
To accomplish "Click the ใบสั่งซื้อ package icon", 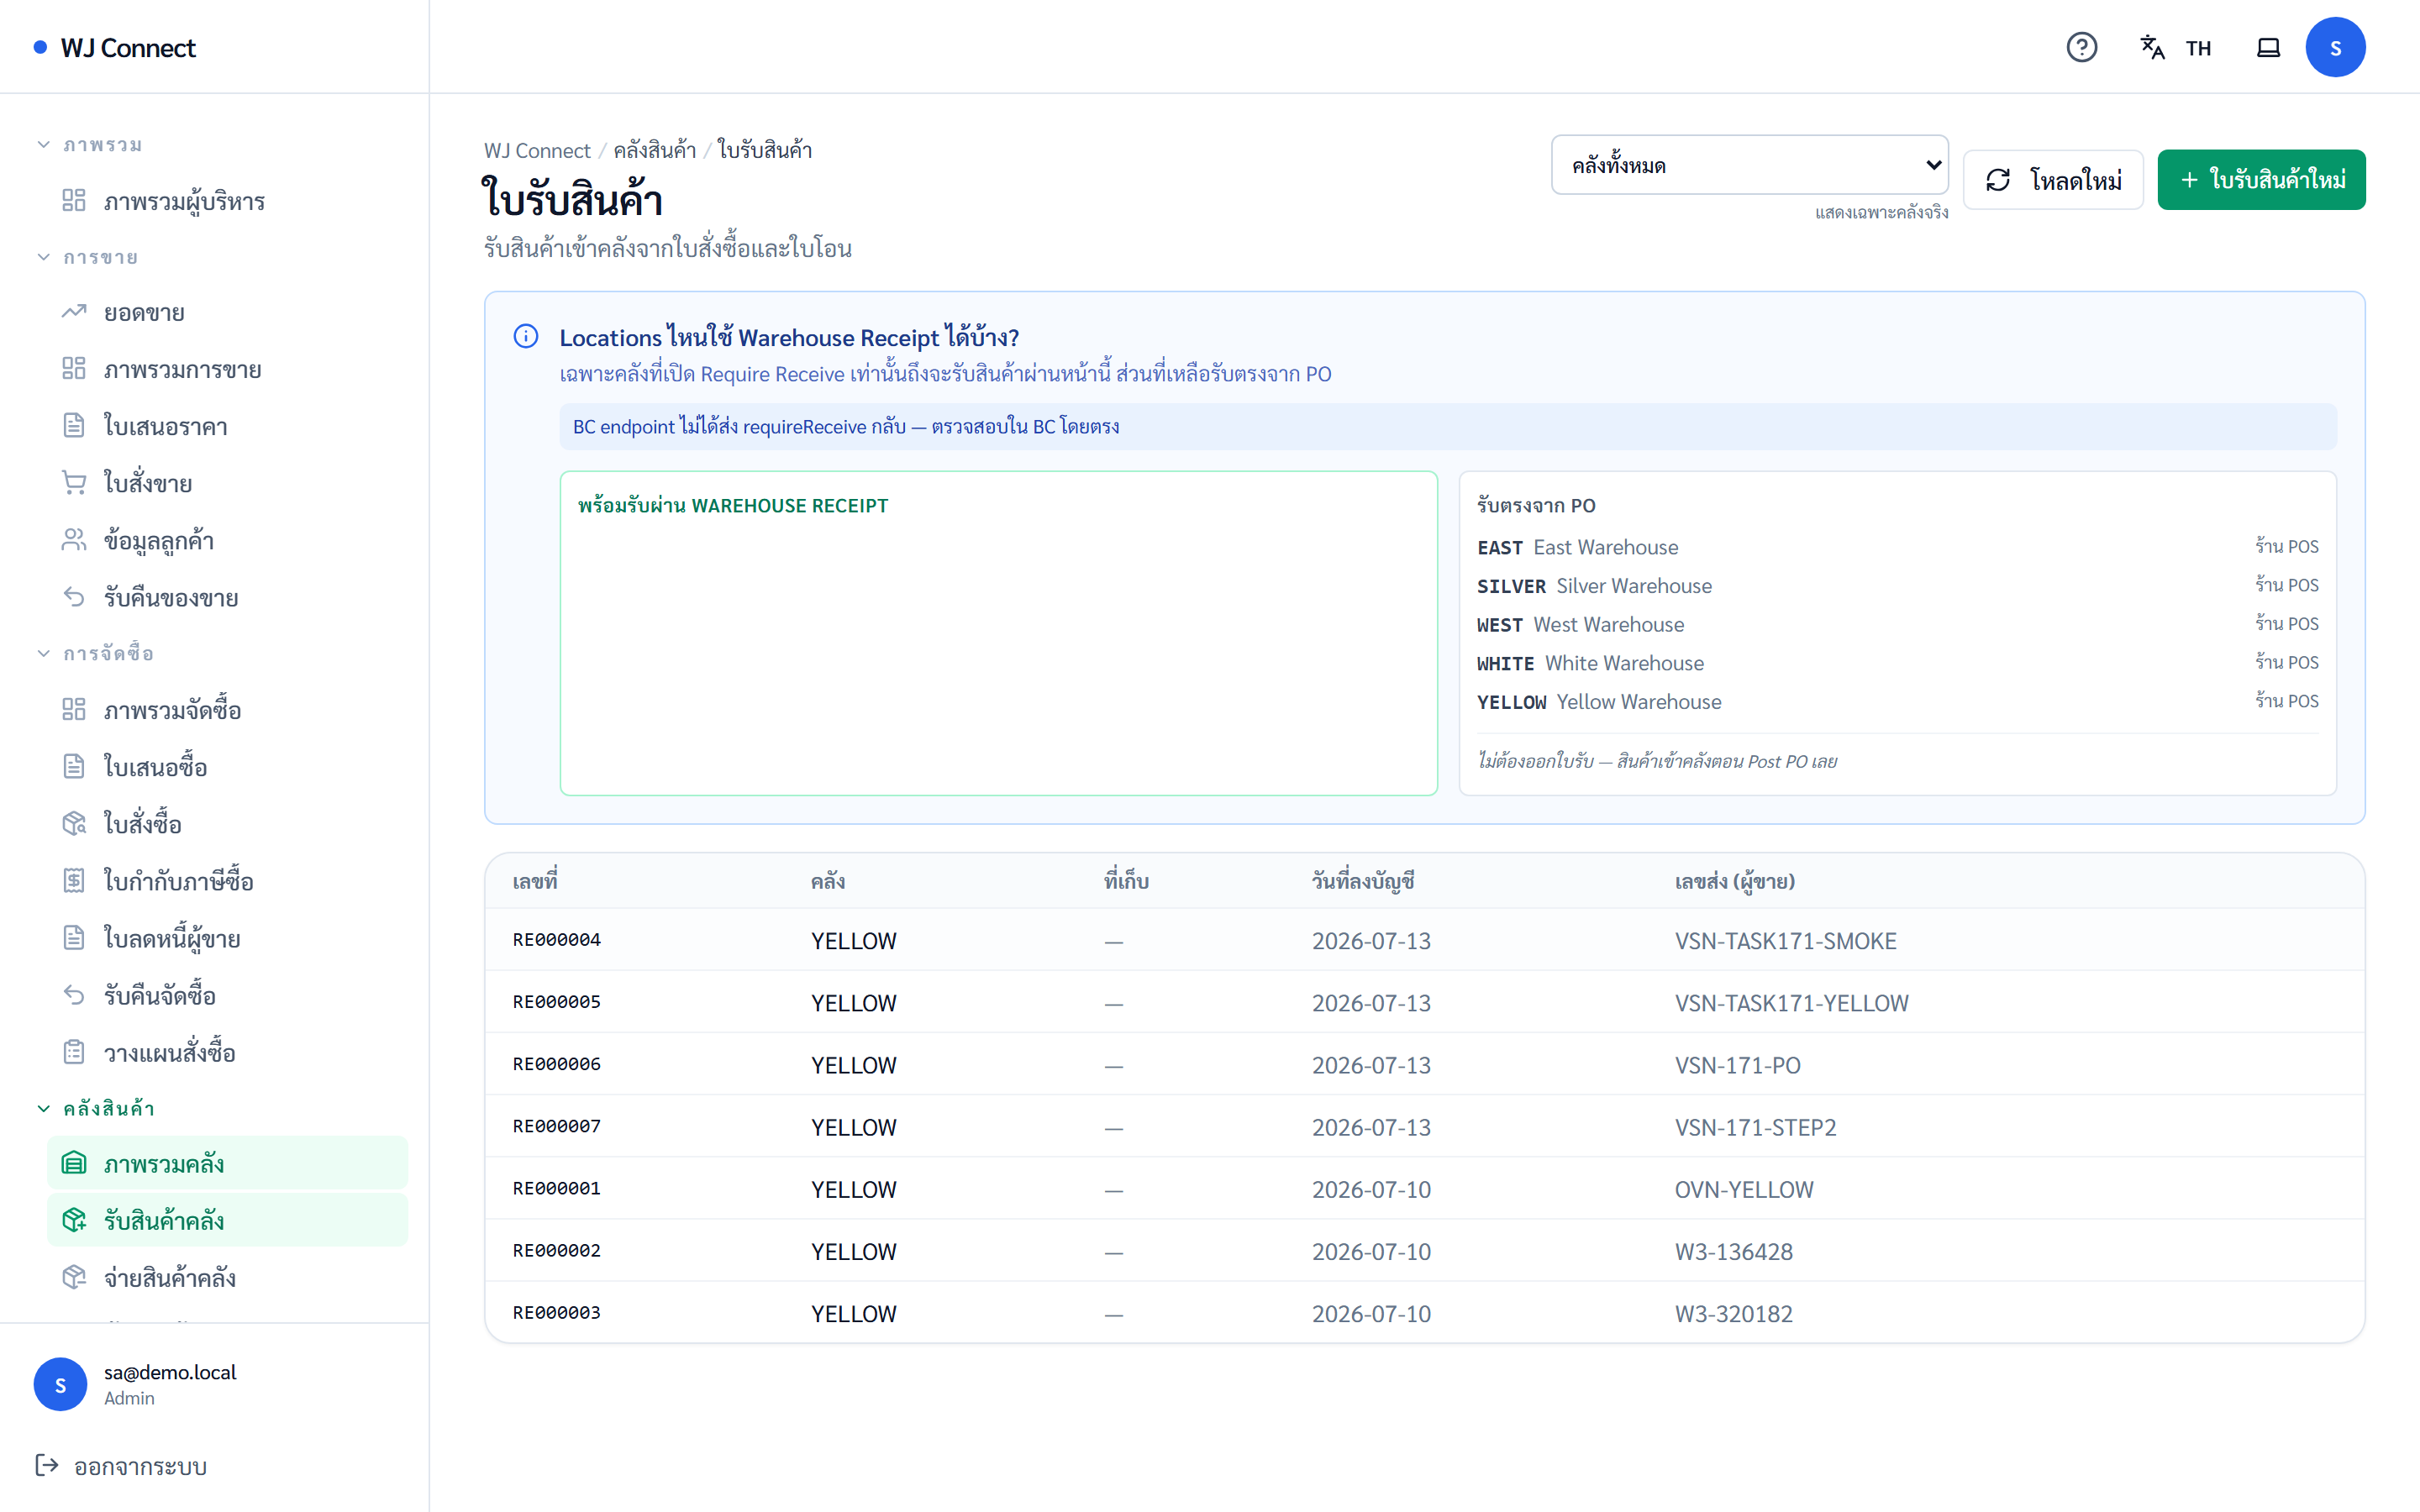I will click(x=74, y=824).
